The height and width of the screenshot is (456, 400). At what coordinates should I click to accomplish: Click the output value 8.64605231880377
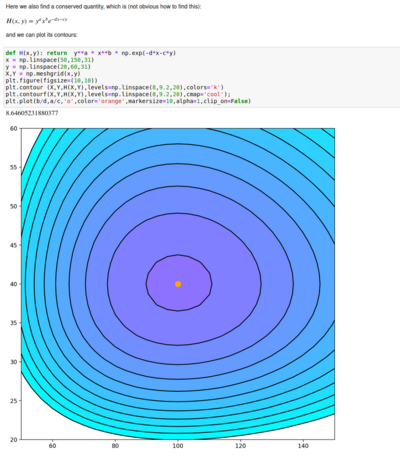[32, 113]
